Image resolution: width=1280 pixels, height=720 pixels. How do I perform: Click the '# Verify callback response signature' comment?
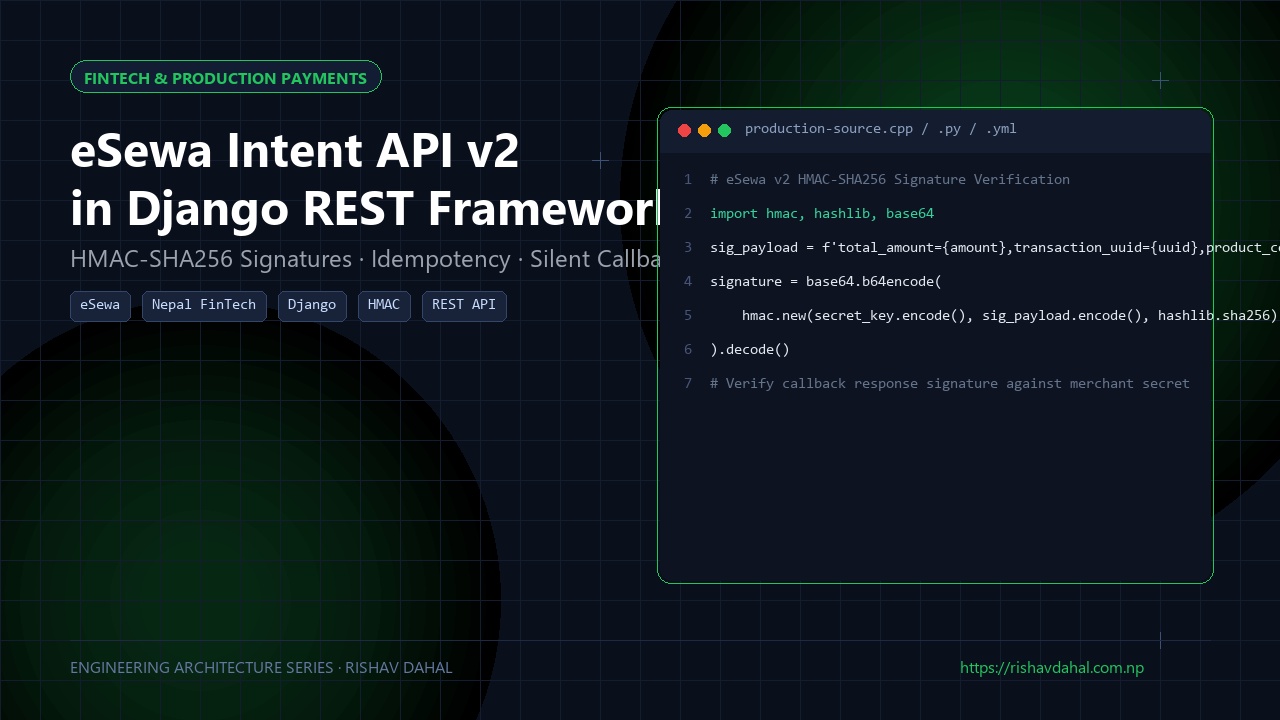click(950, 384)
